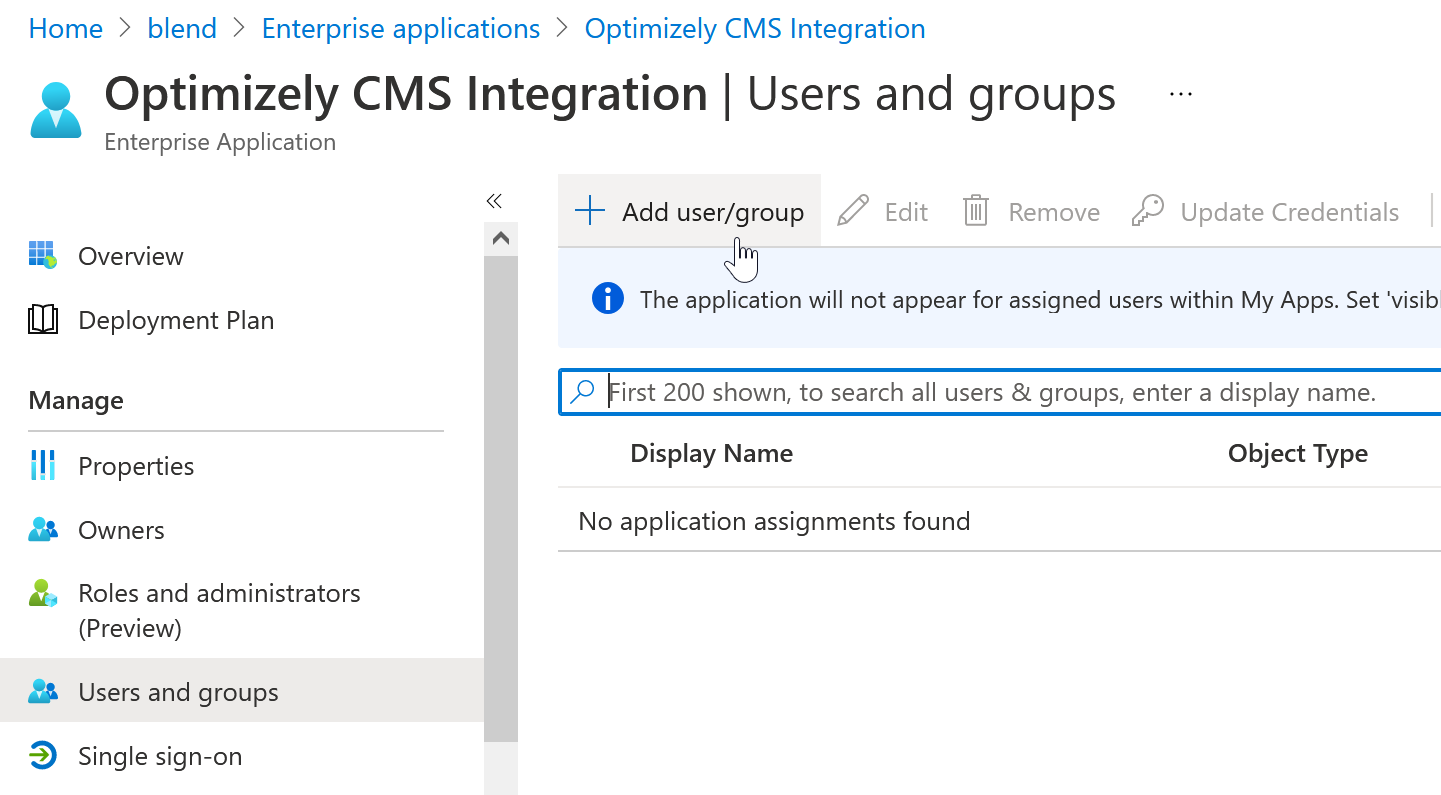
Task: Click the Users and groups icon
Action: (x=43, y=692)
